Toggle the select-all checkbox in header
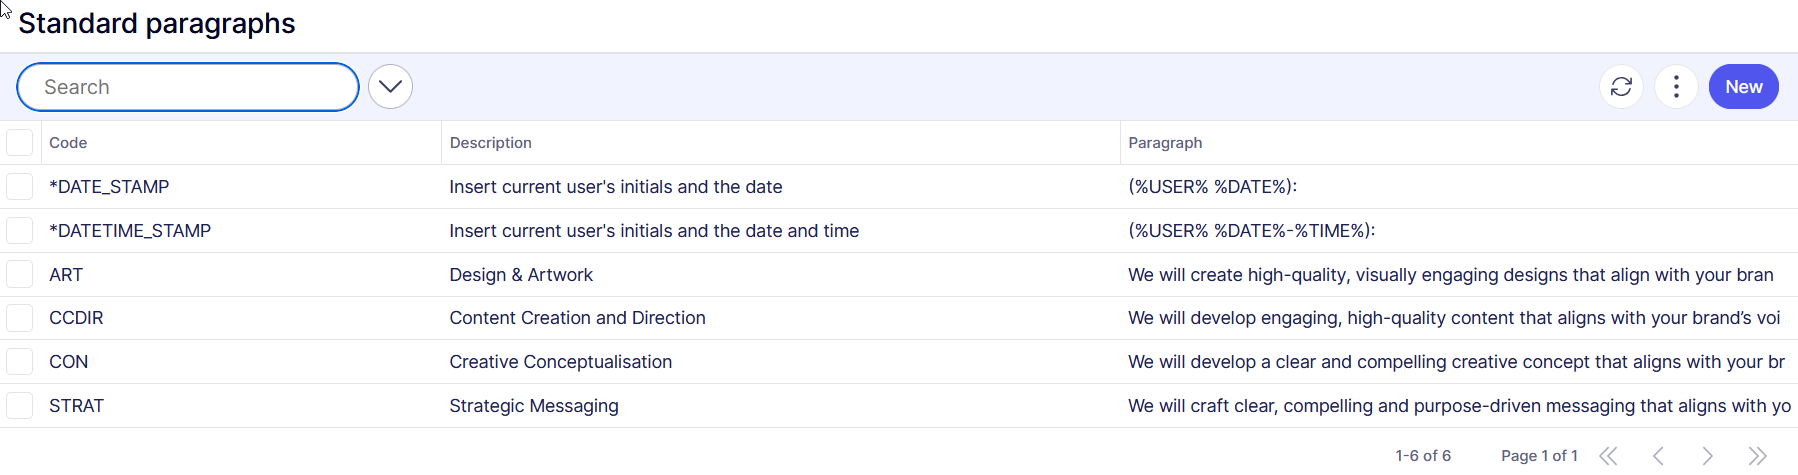This screenshot has height=475, width=1798. point(20,143)
